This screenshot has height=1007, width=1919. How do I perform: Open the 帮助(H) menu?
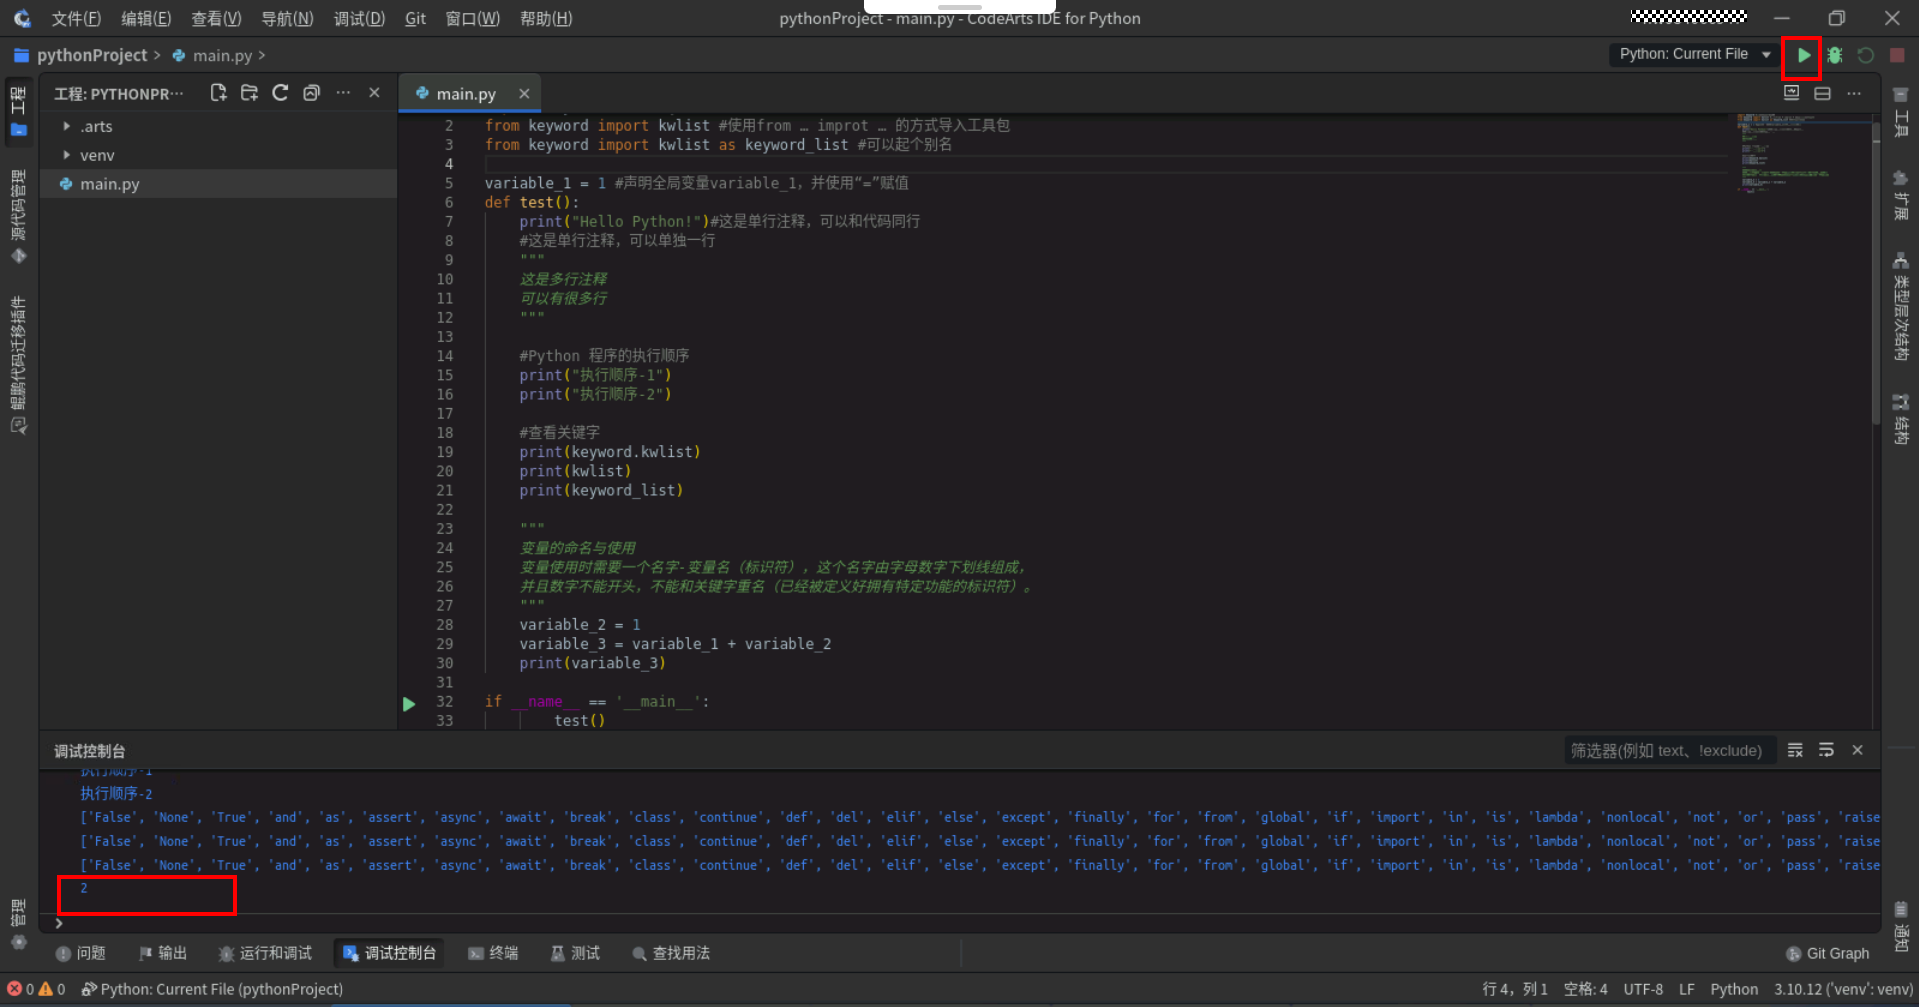[x=546, y=18]
